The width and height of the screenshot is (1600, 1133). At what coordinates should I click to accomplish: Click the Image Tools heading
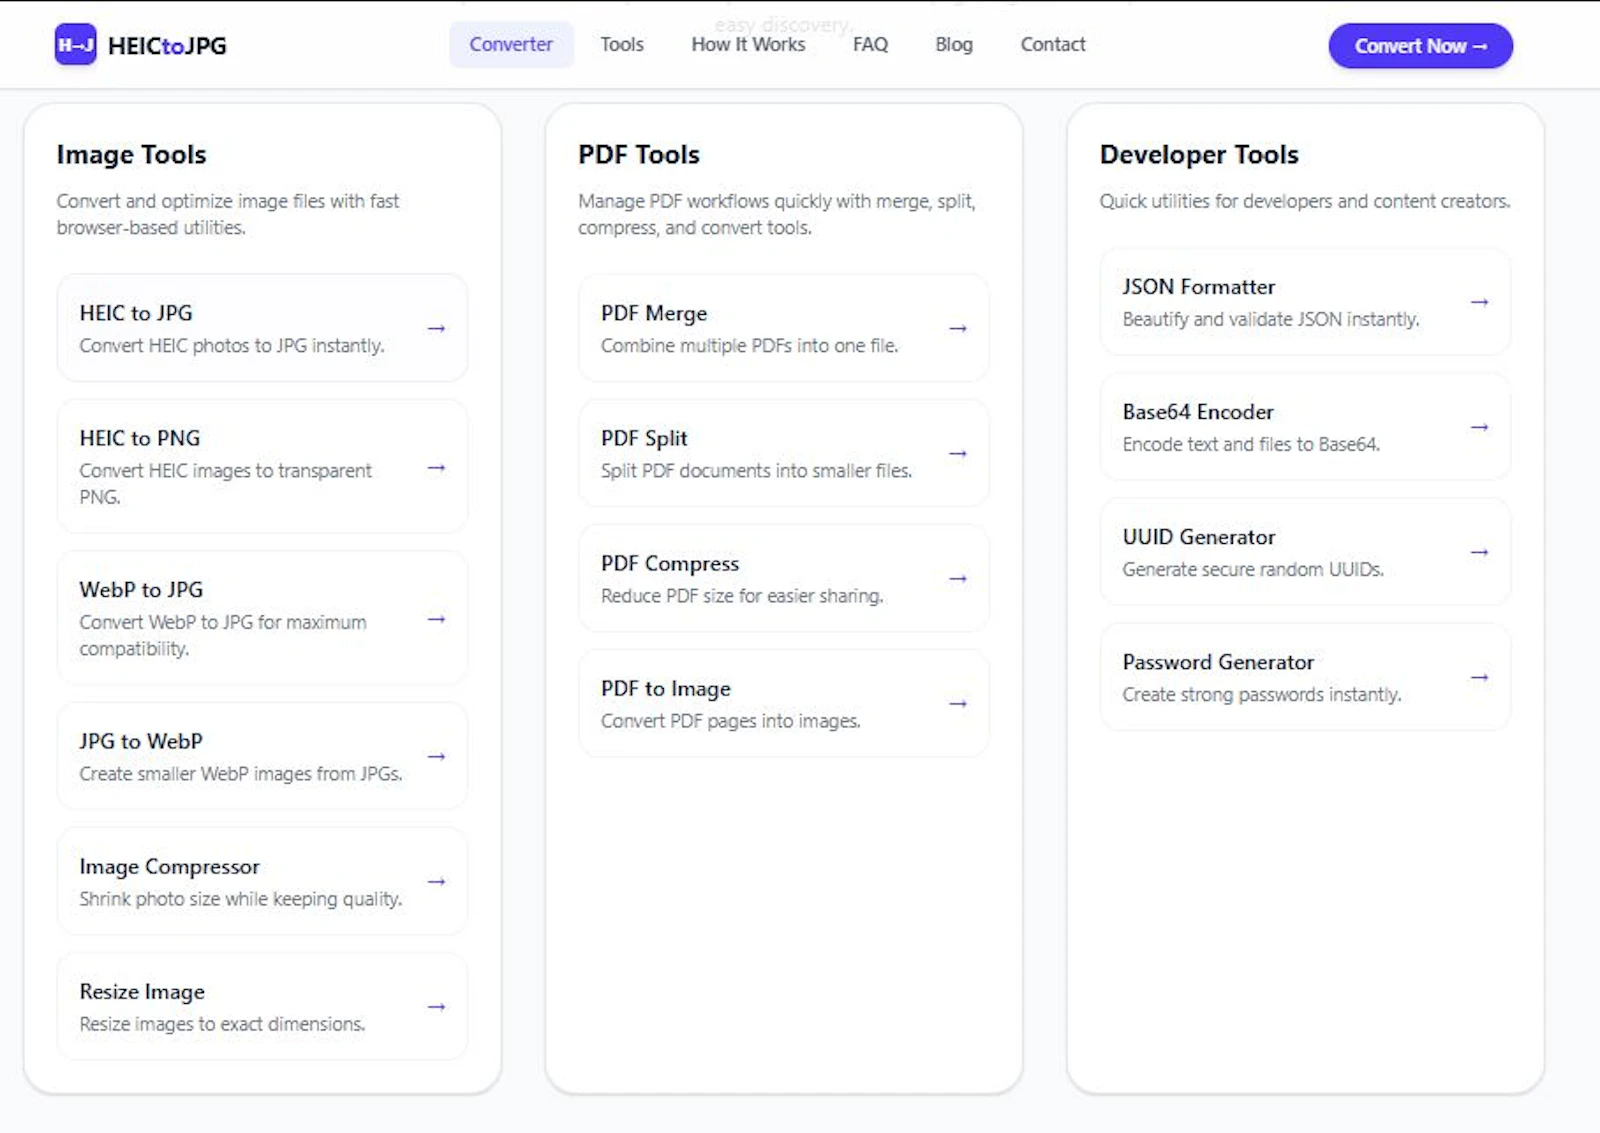(x=131, y=155)
